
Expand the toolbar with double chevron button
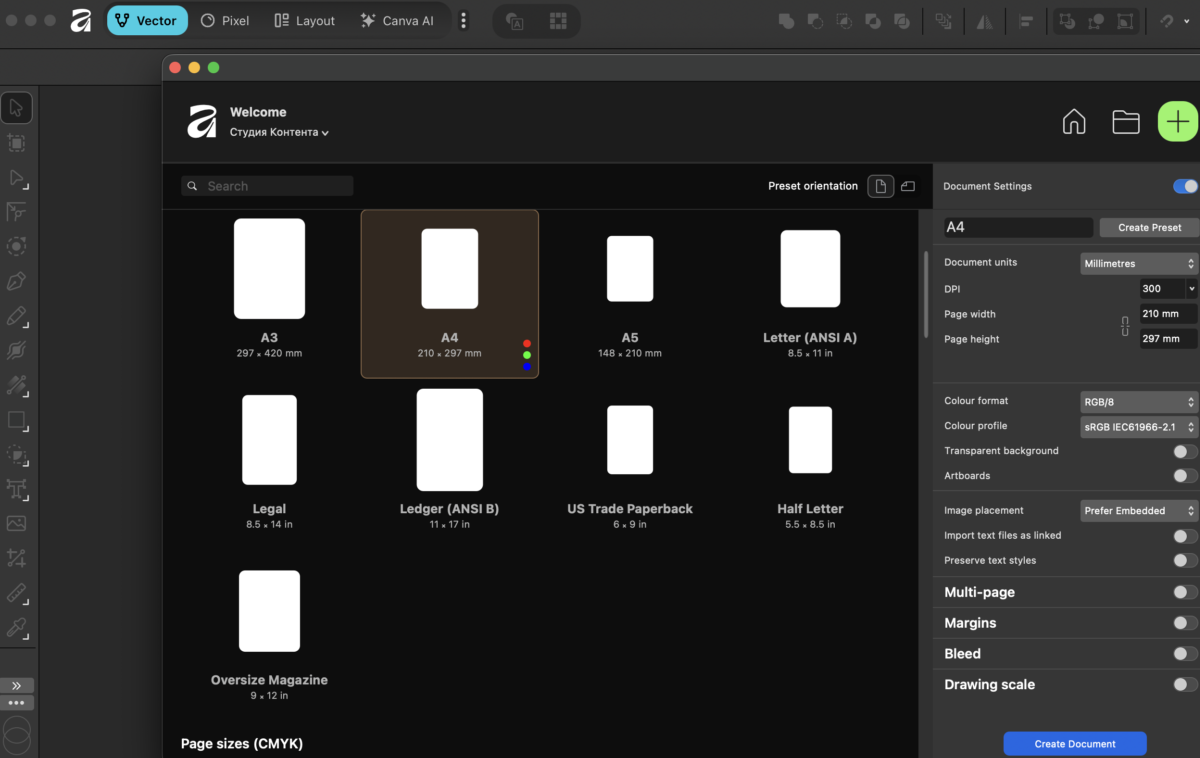[x=17, y=686]
